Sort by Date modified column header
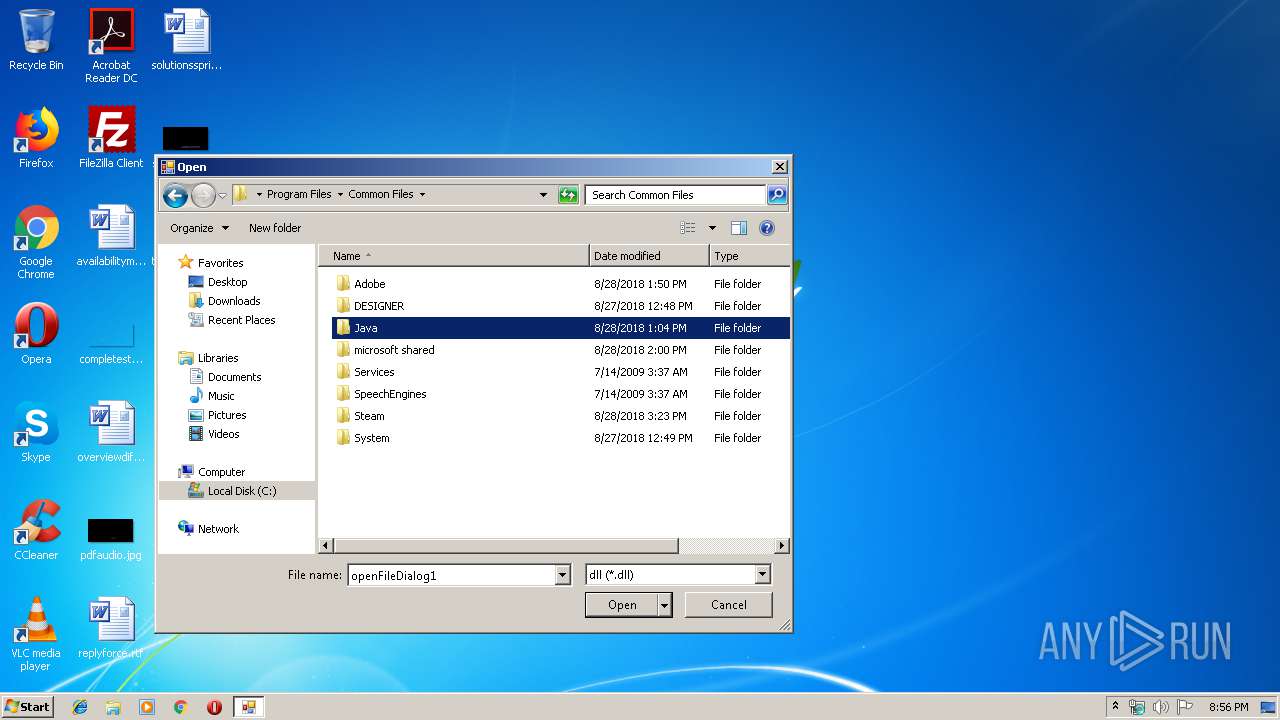The height and width of the screenshot is (720, 1280). coord(649,256)
